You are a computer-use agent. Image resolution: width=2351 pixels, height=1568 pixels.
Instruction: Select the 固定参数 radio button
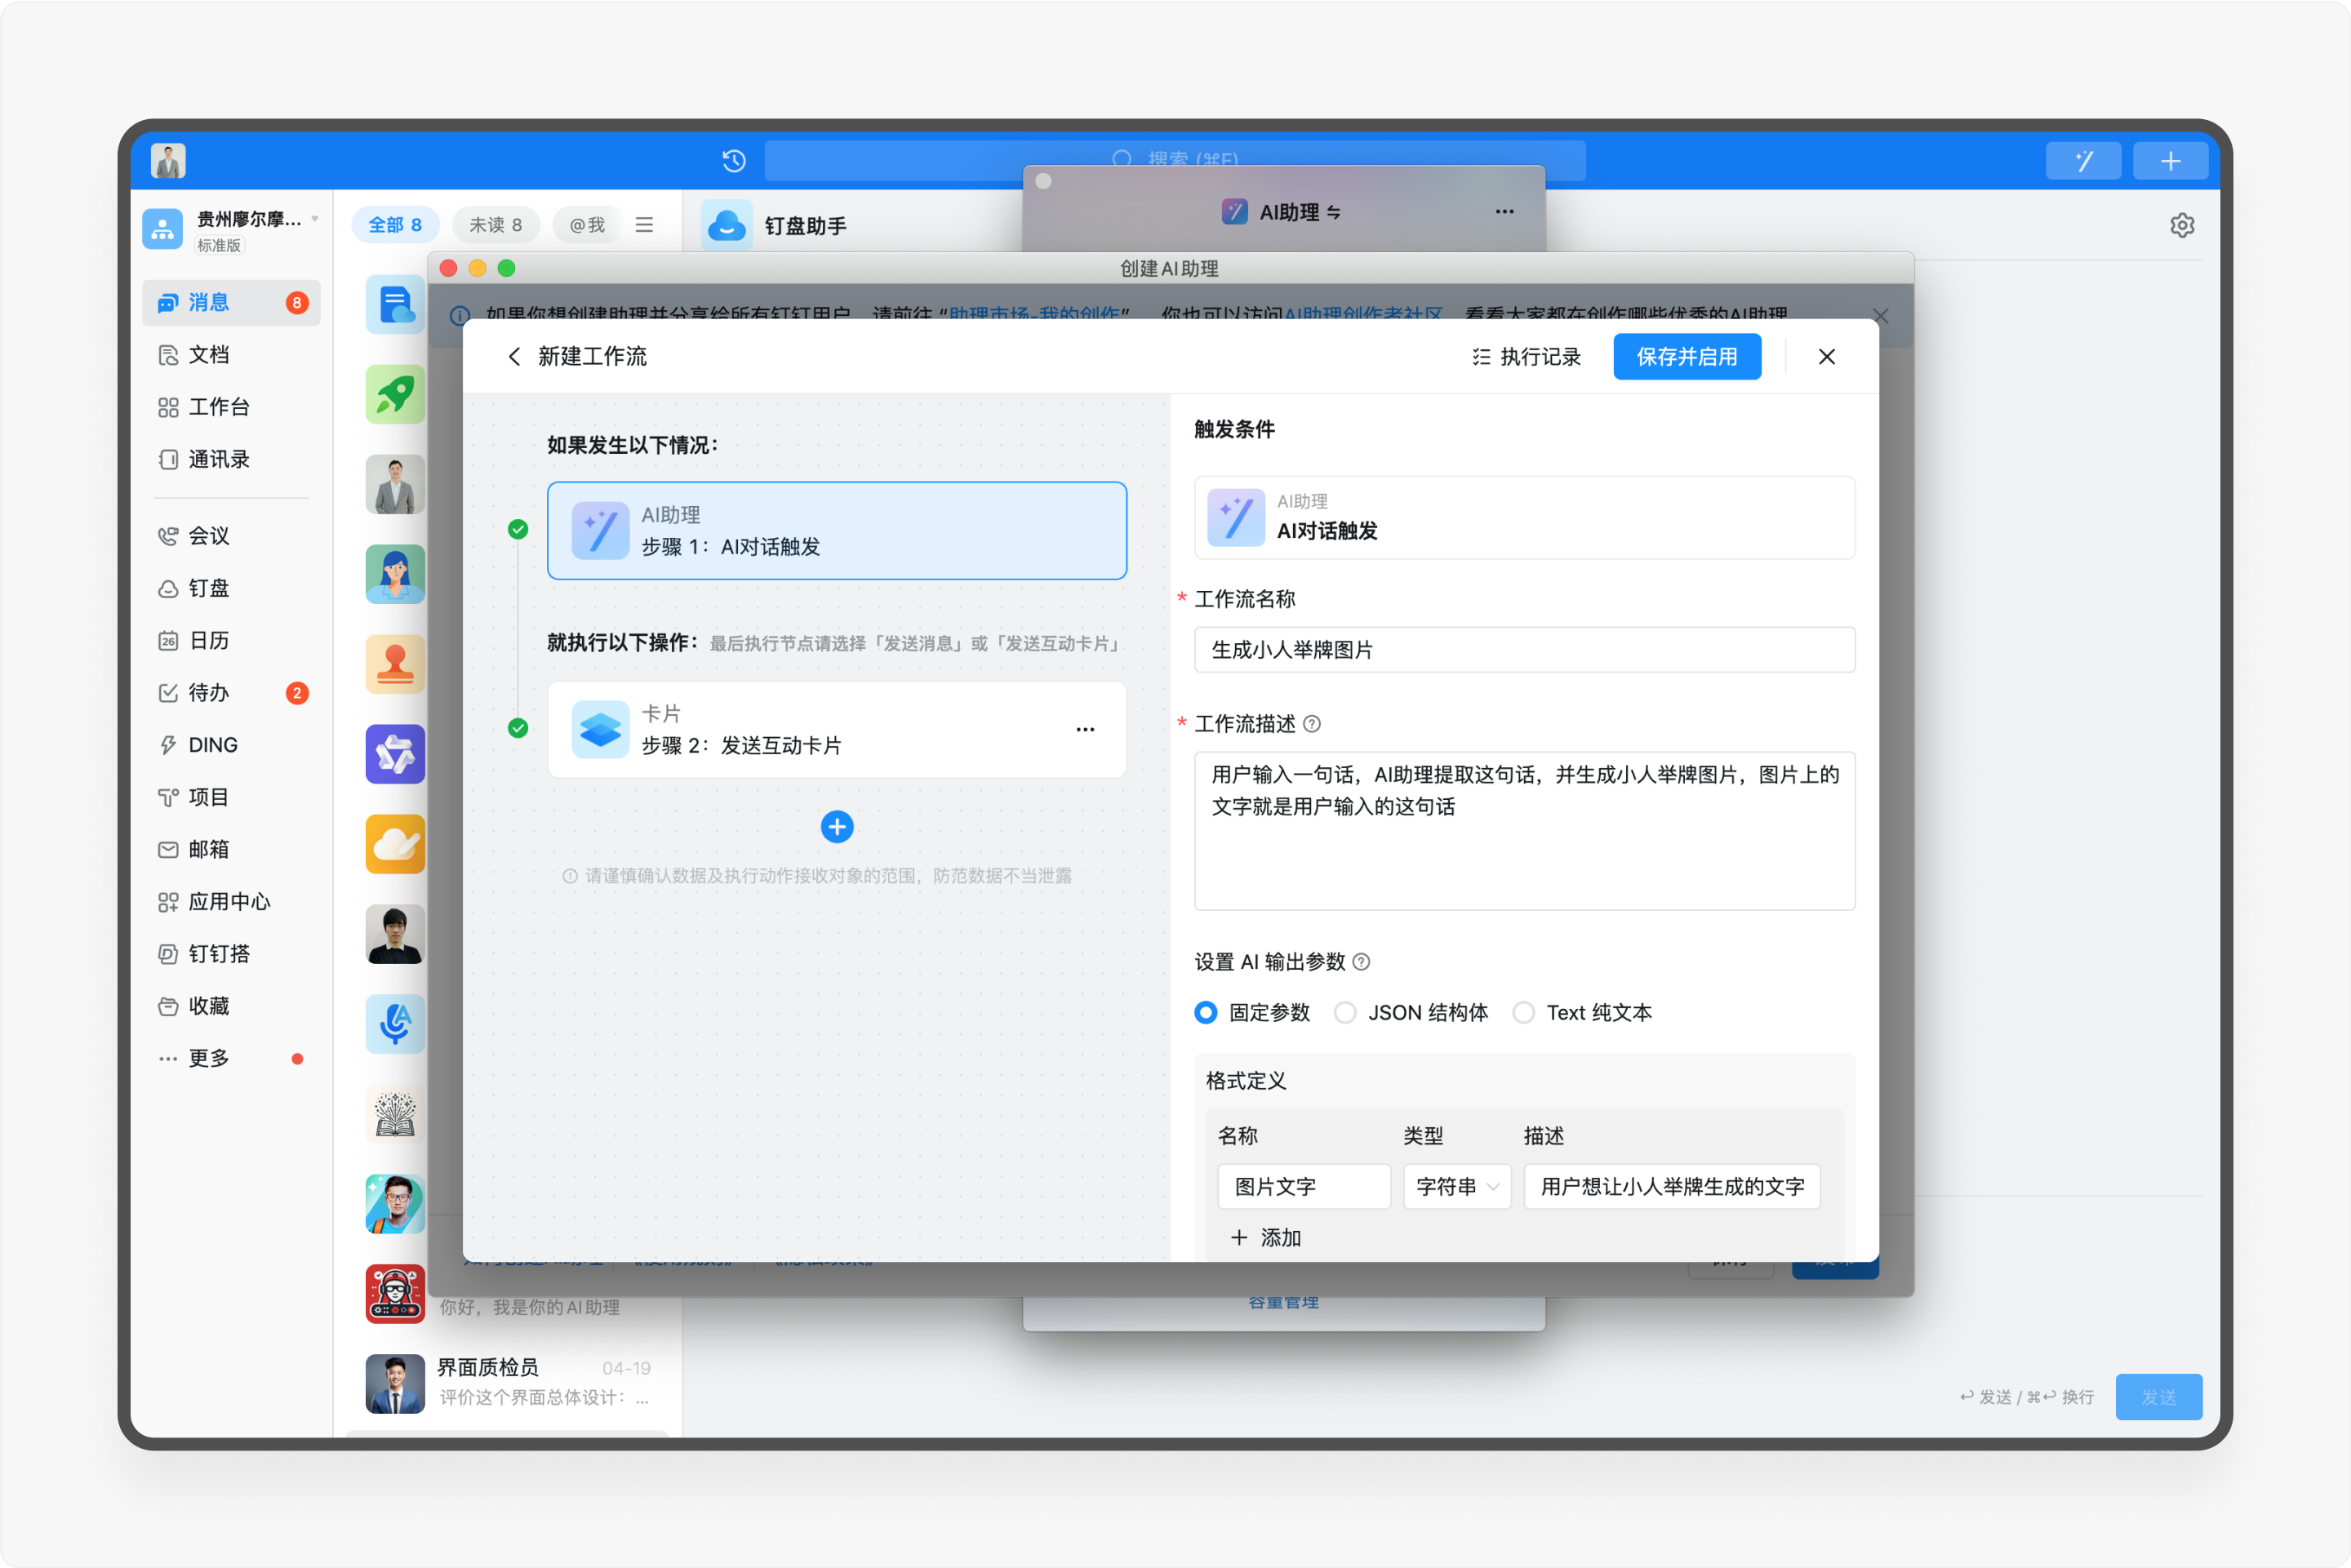(x=1205, y=1012)
